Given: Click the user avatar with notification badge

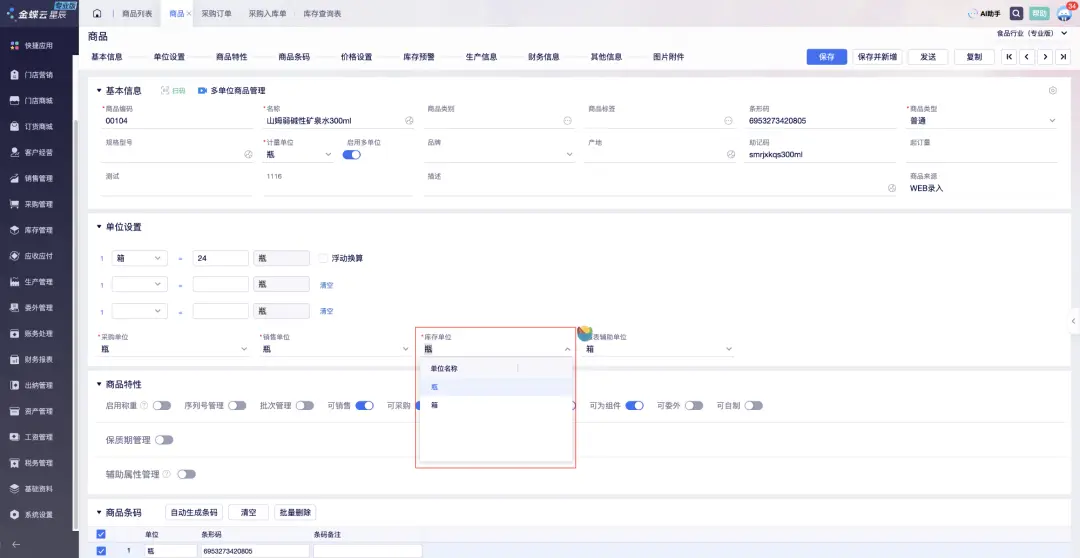Looking at the screenshot, I should pos(1063,14).
